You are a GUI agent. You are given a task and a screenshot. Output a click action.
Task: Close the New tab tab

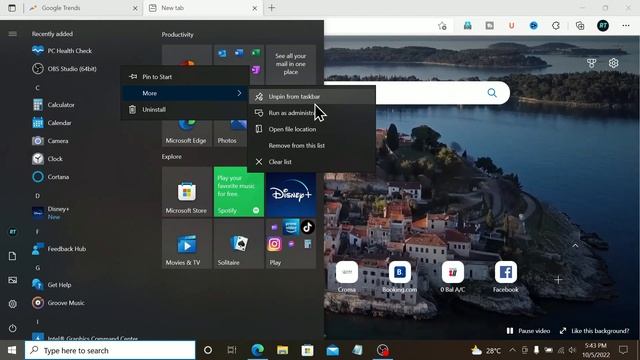pyautogui.click(x=255, y=8)
